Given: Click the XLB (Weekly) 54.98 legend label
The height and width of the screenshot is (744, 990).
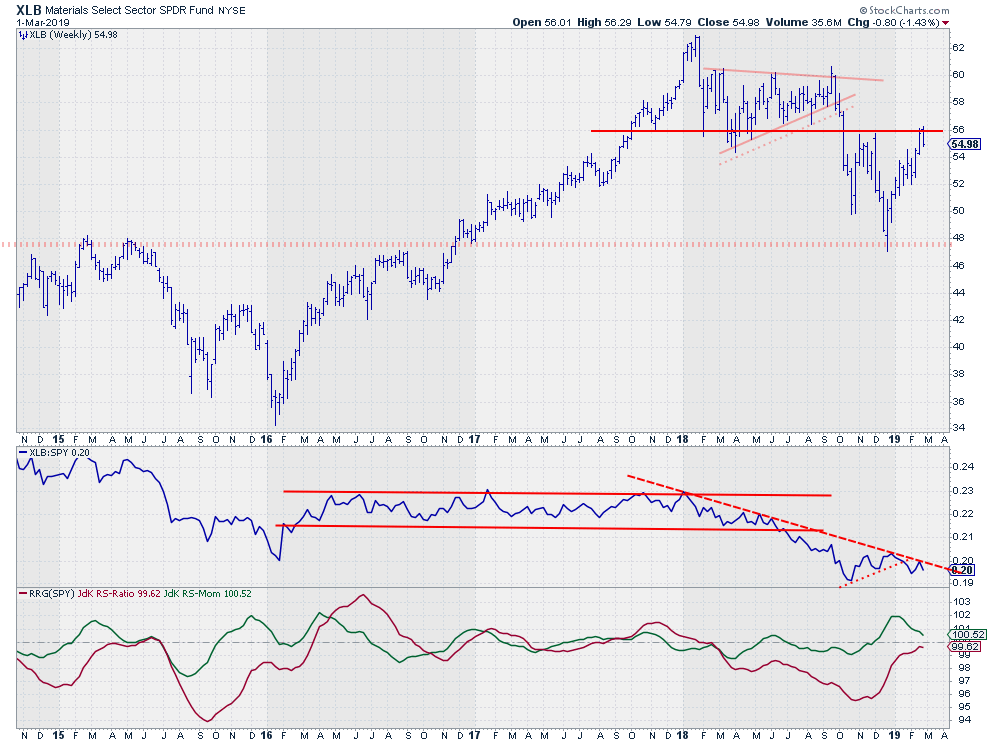Looking at the screenshot, I should (x=73, y=35).
